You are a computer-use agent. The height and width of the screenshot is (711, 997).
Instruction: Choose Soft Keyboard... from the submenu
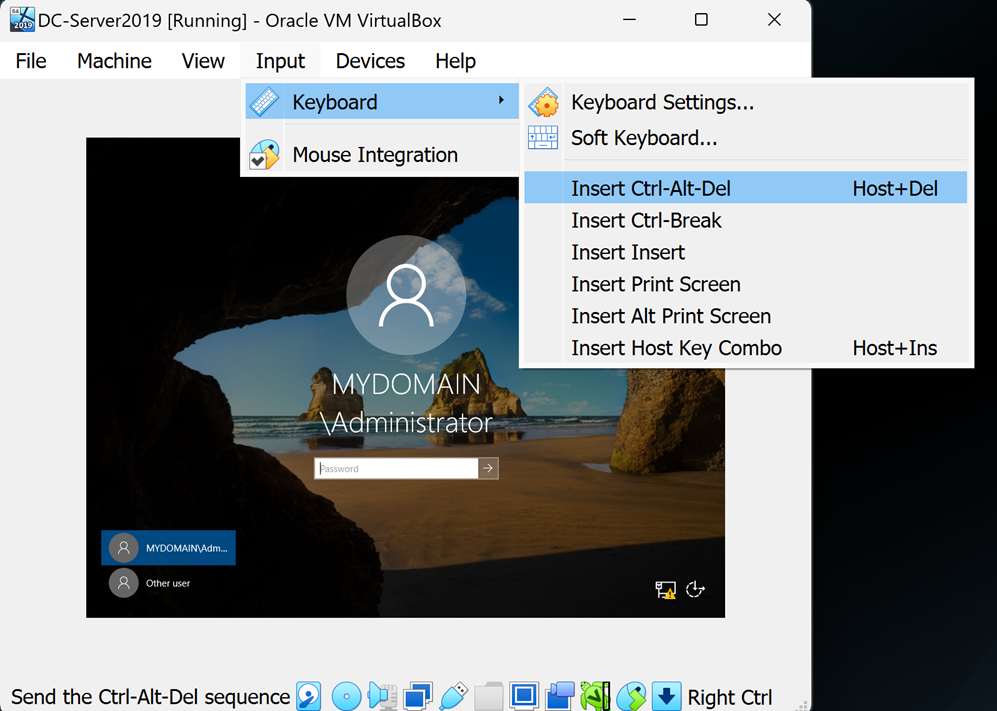pos(644,138)
